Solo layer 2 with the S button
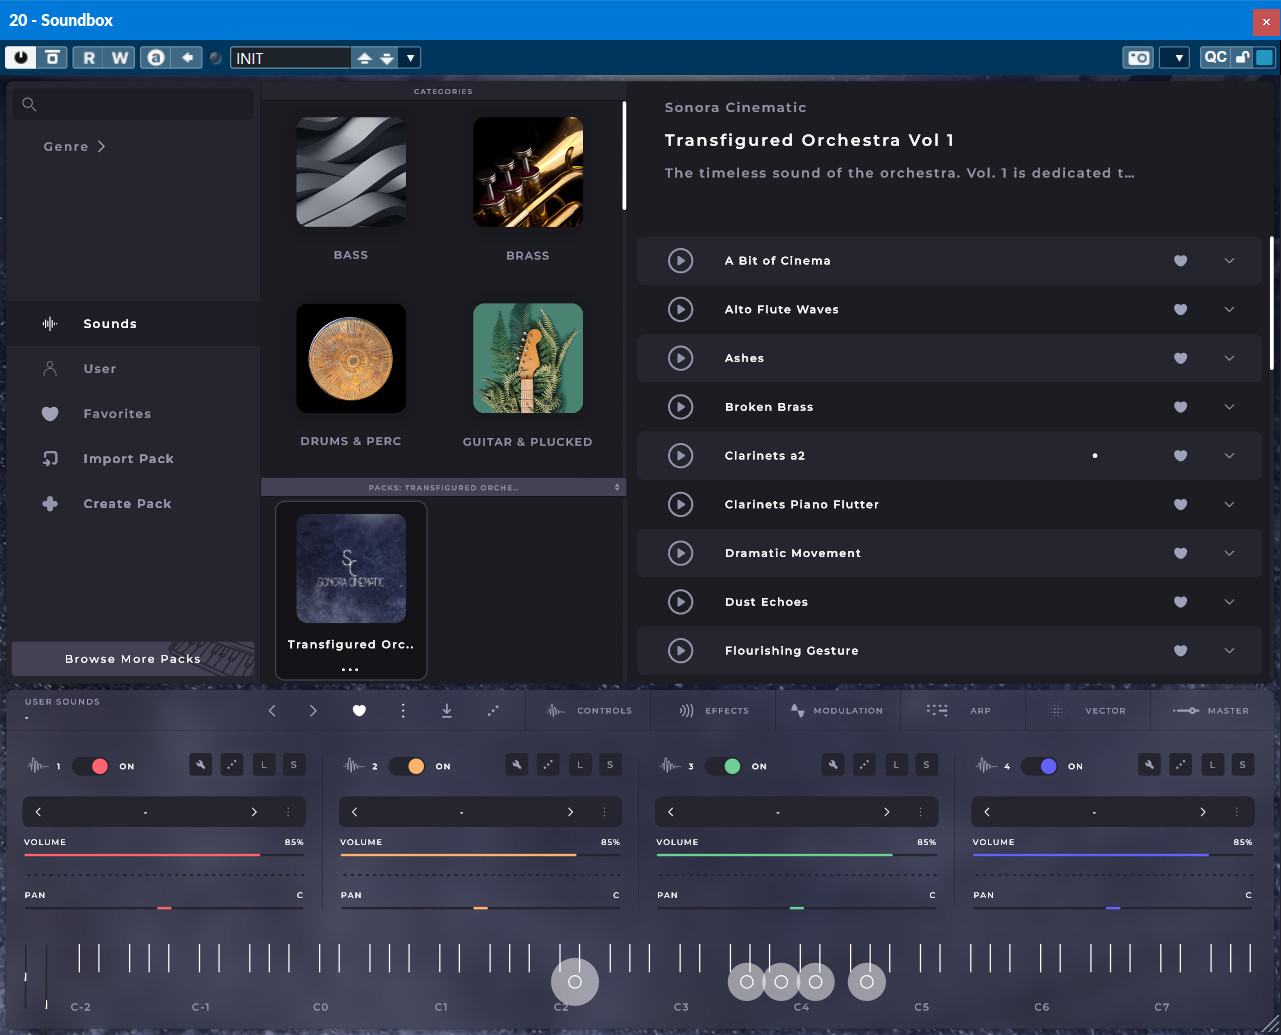The width and height of the screenshot is (1281, 1035). pyautogui.click(x=610, y=765)
